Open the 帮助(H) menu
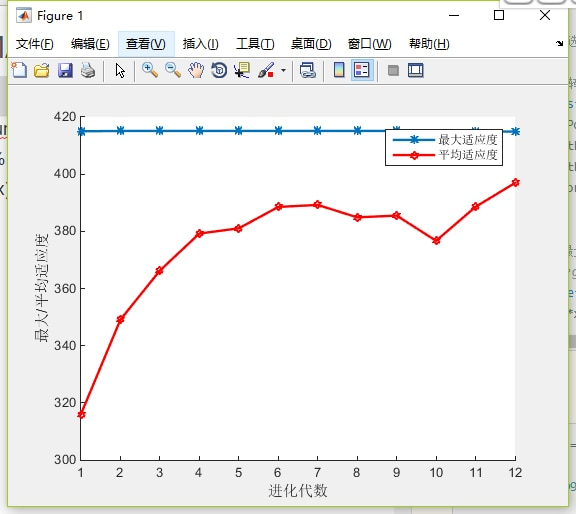 pos(429,44)
